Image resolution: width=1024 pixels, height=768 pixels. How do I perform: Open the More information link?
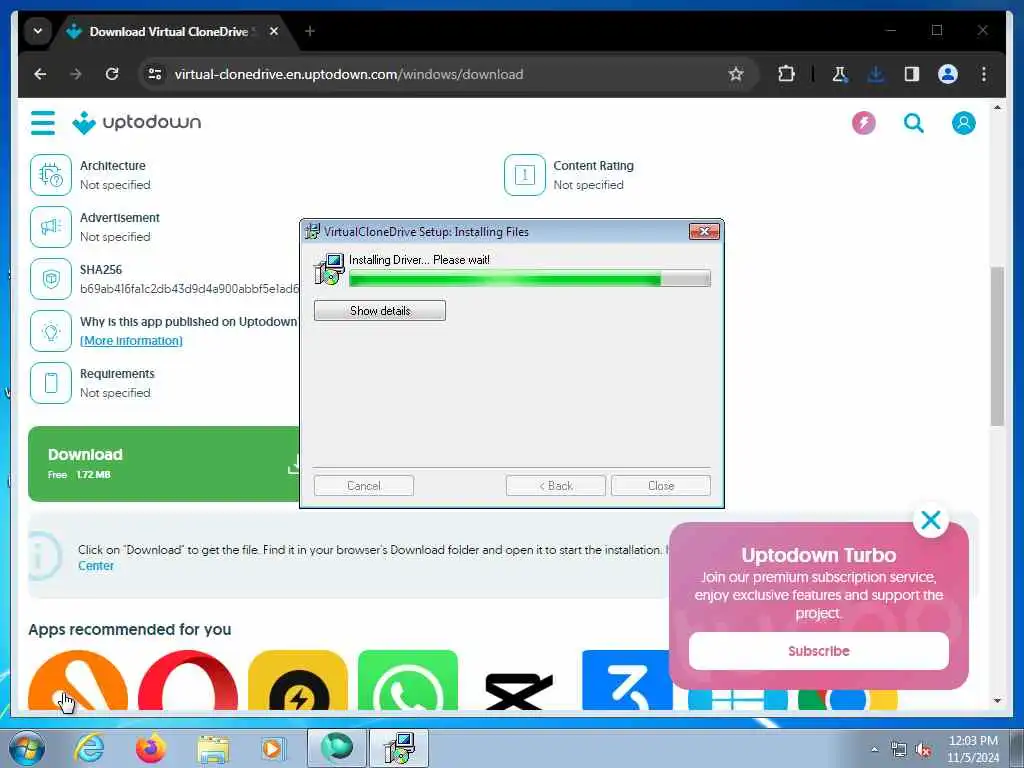131,341
